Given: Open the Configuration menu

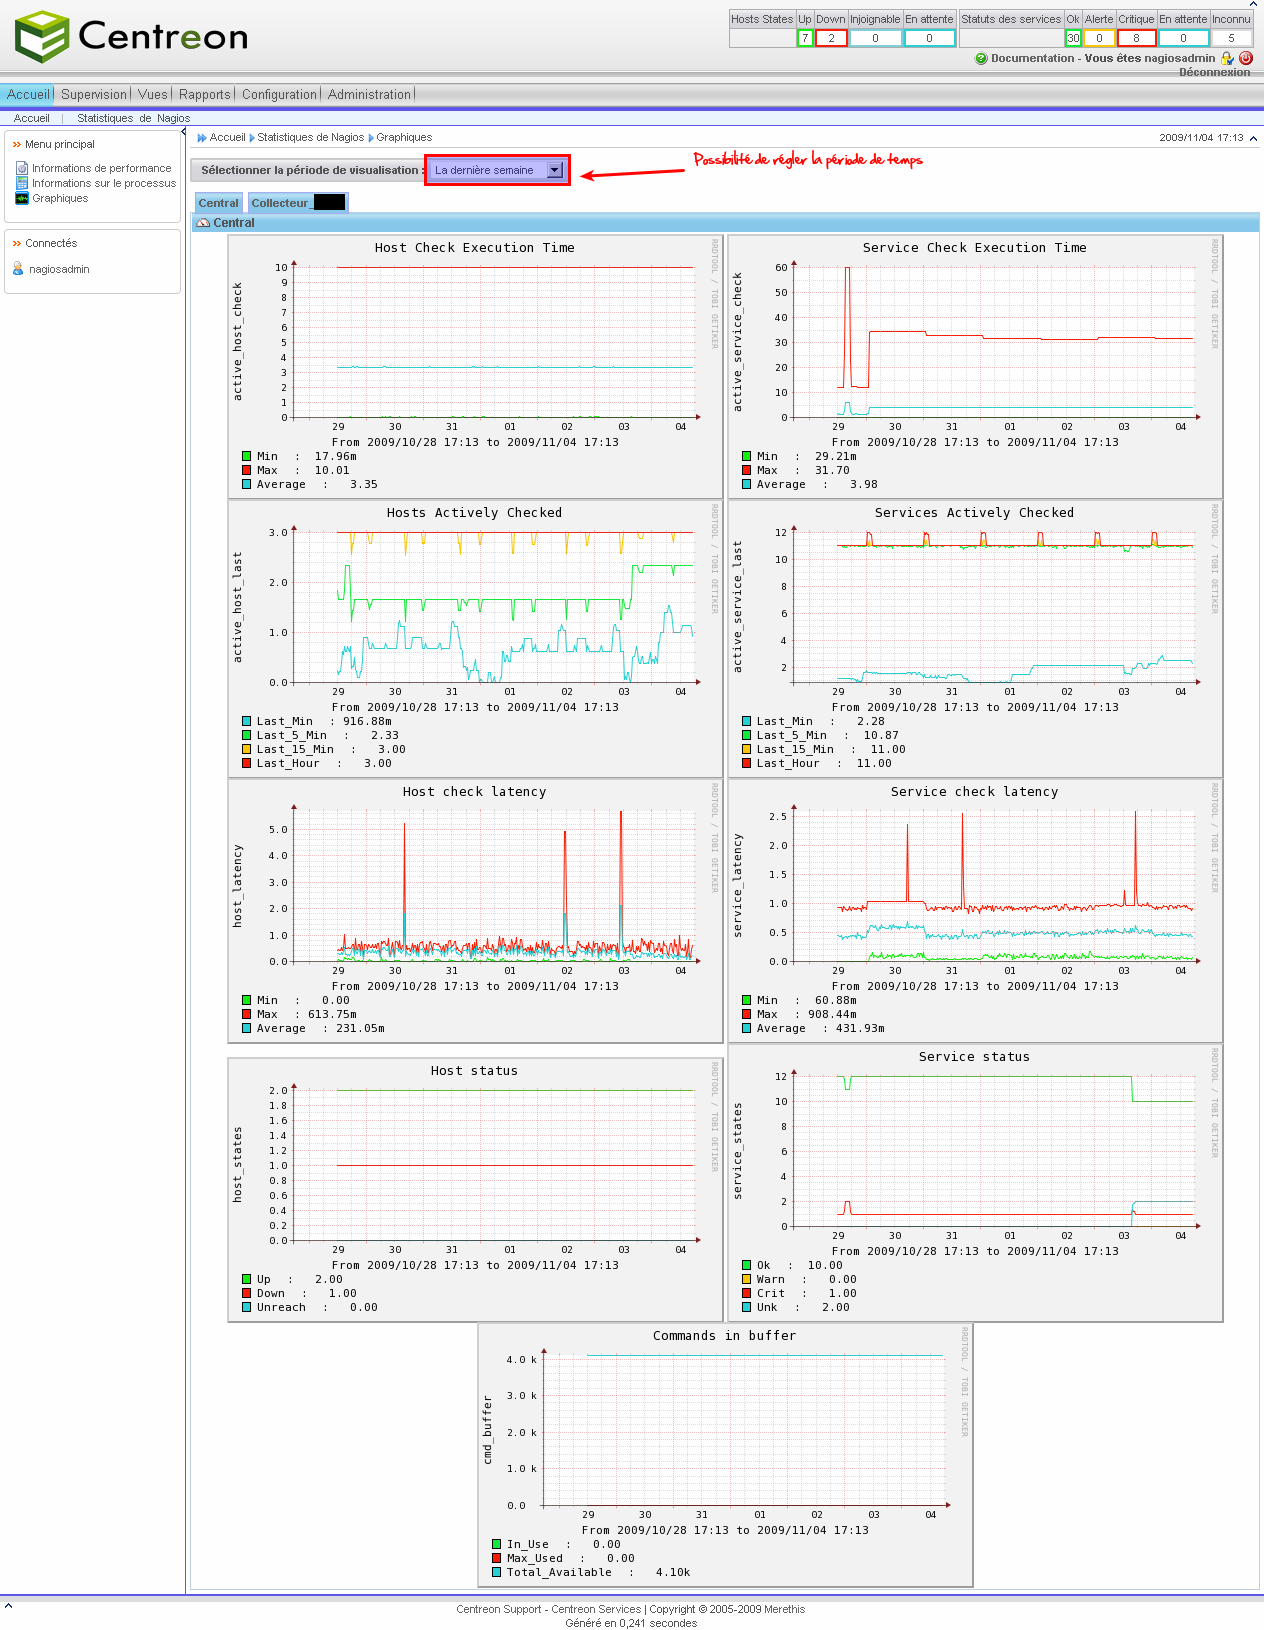Looking at the screenshot, I should (x=279, y=94).
